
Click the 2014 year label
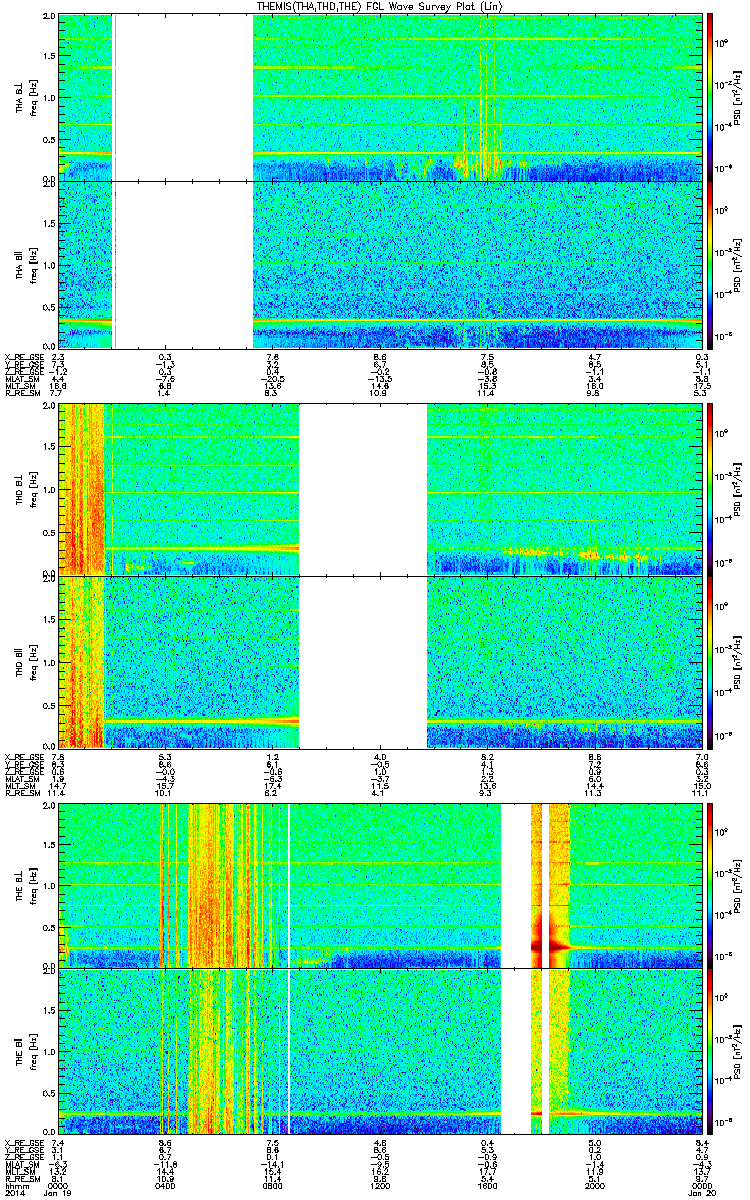point(13,1192)
